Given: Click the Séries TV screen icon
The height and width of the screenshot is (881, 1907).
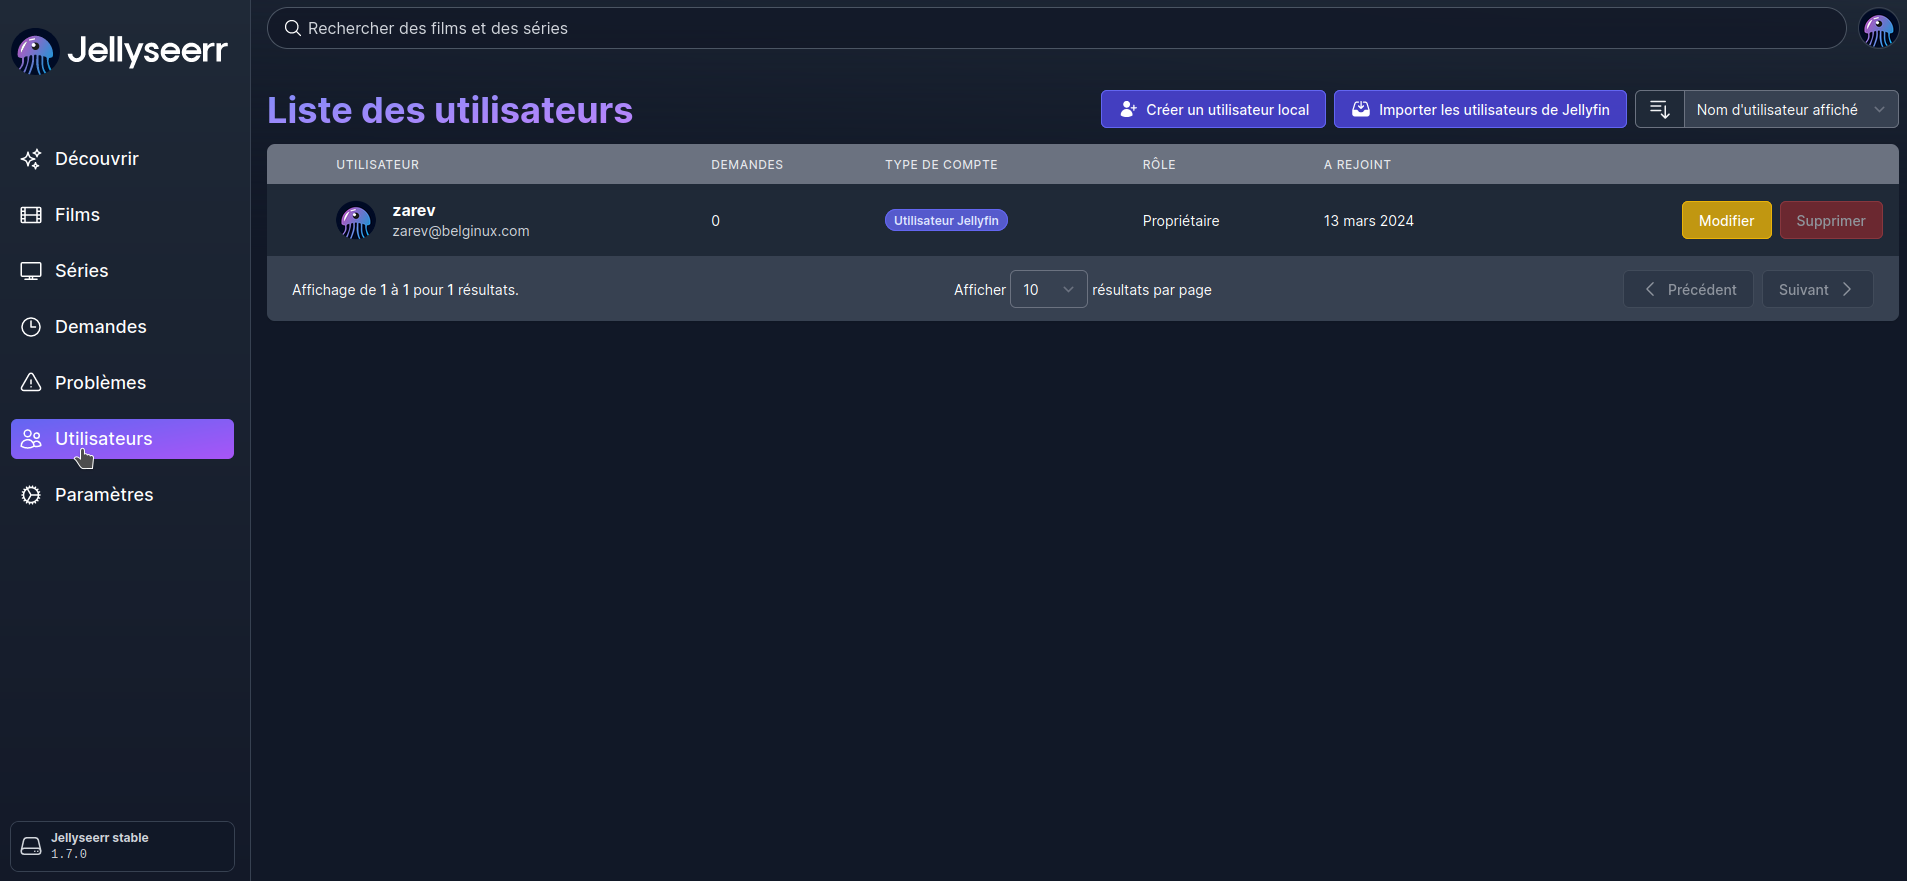Looking at the screenshot, I should tap(31, 271).
